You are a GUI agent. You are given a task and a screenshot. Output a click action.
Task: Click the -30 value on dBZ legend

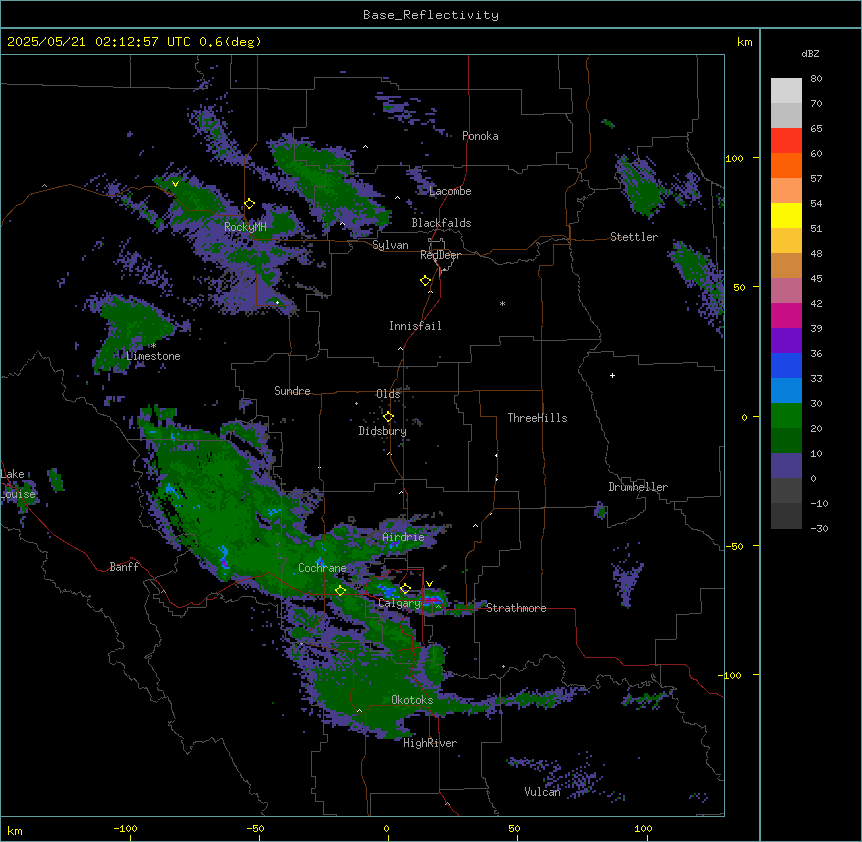click(x=819, y=528)
